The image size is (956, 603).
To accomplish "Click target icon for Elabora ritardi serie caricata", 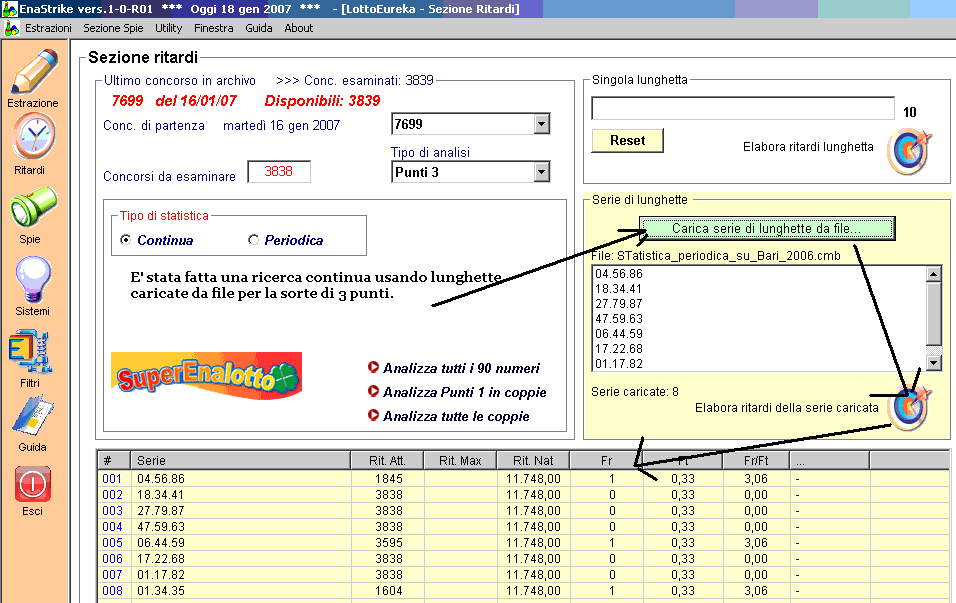I will 908,408.
